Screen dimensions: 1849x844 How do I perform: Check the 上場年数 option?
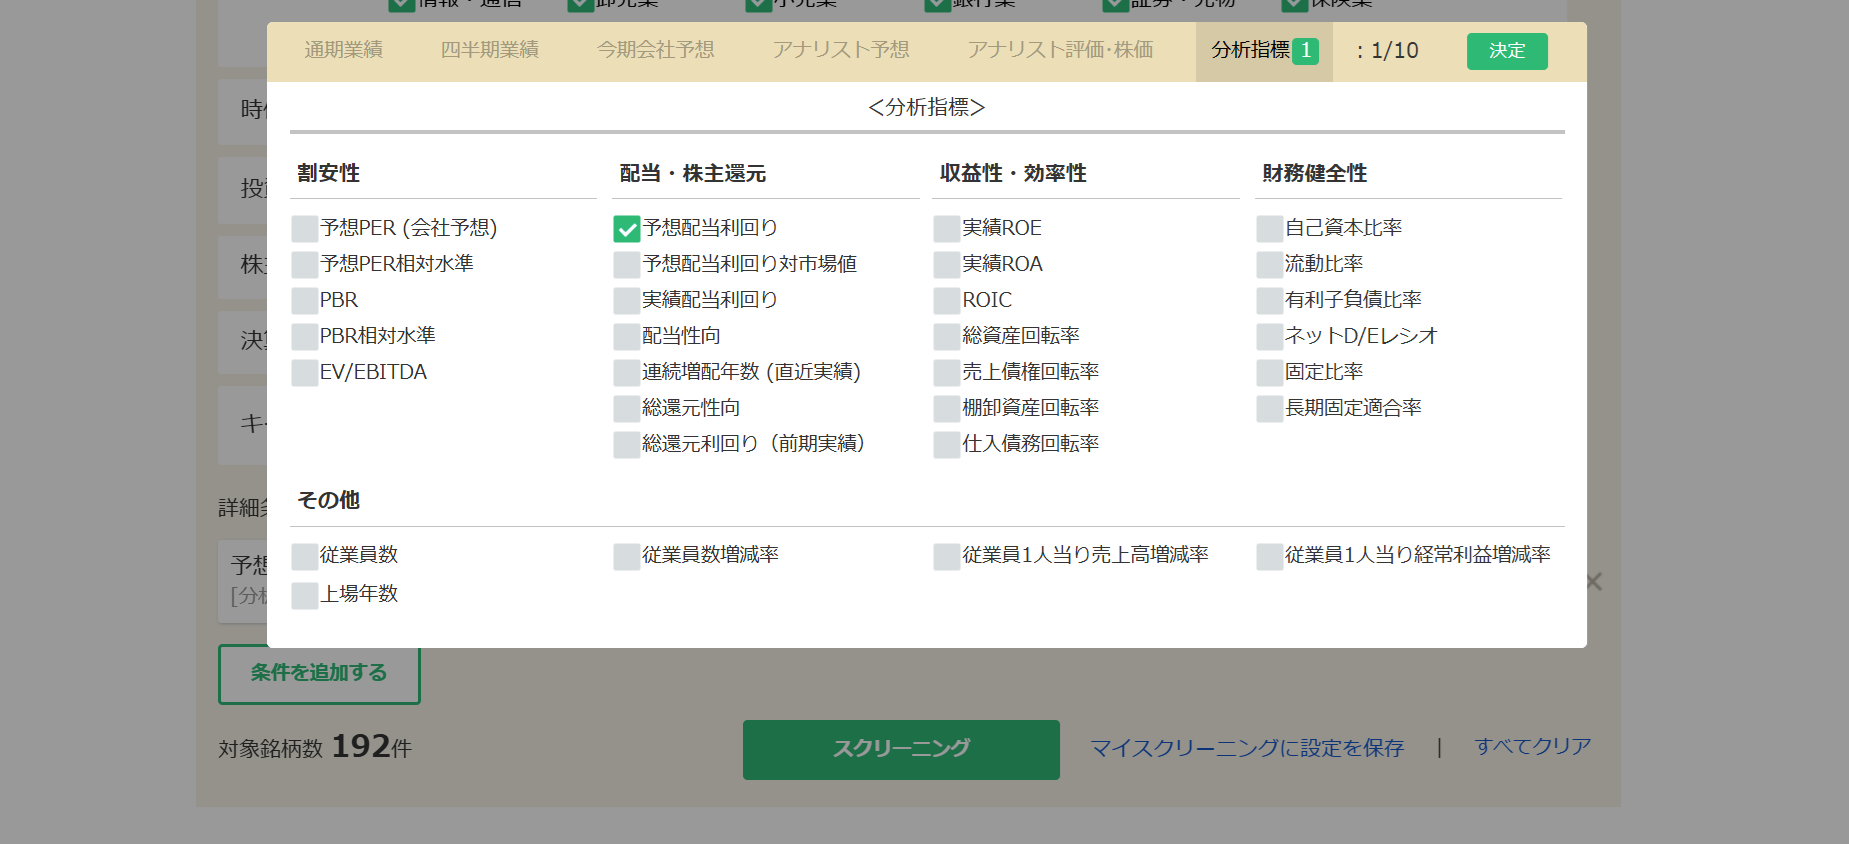click(305, 595)
